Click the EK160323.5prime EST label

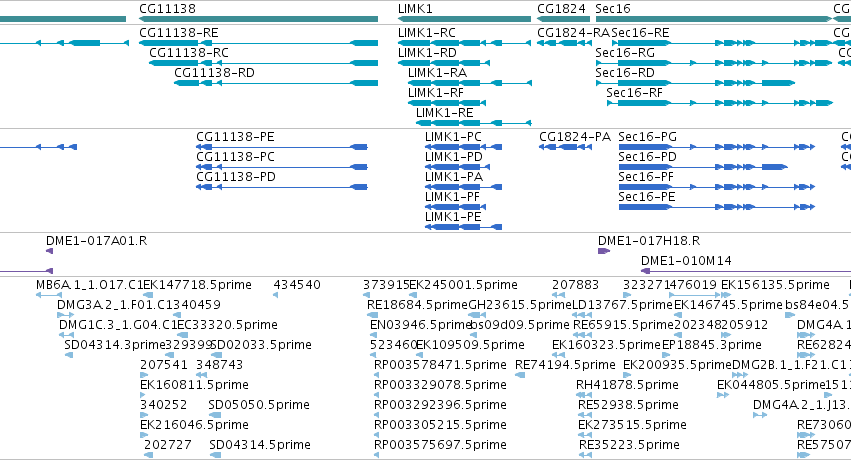[606, 345]
